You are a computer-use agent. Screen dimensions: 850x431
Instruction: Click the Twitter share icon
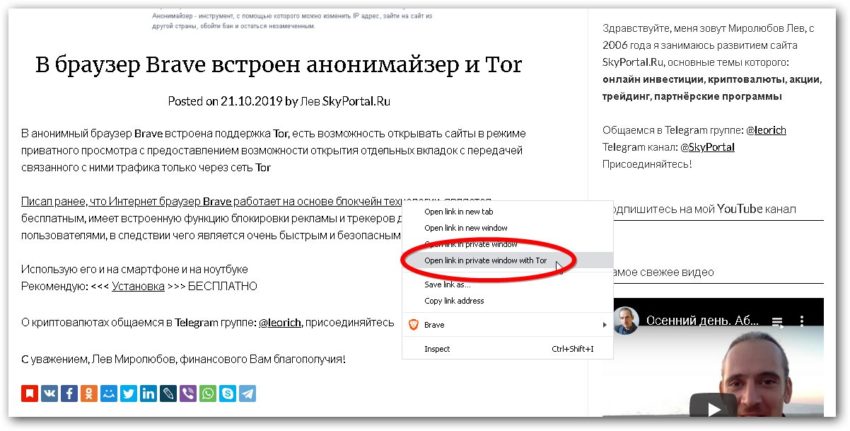pos(128,394)
